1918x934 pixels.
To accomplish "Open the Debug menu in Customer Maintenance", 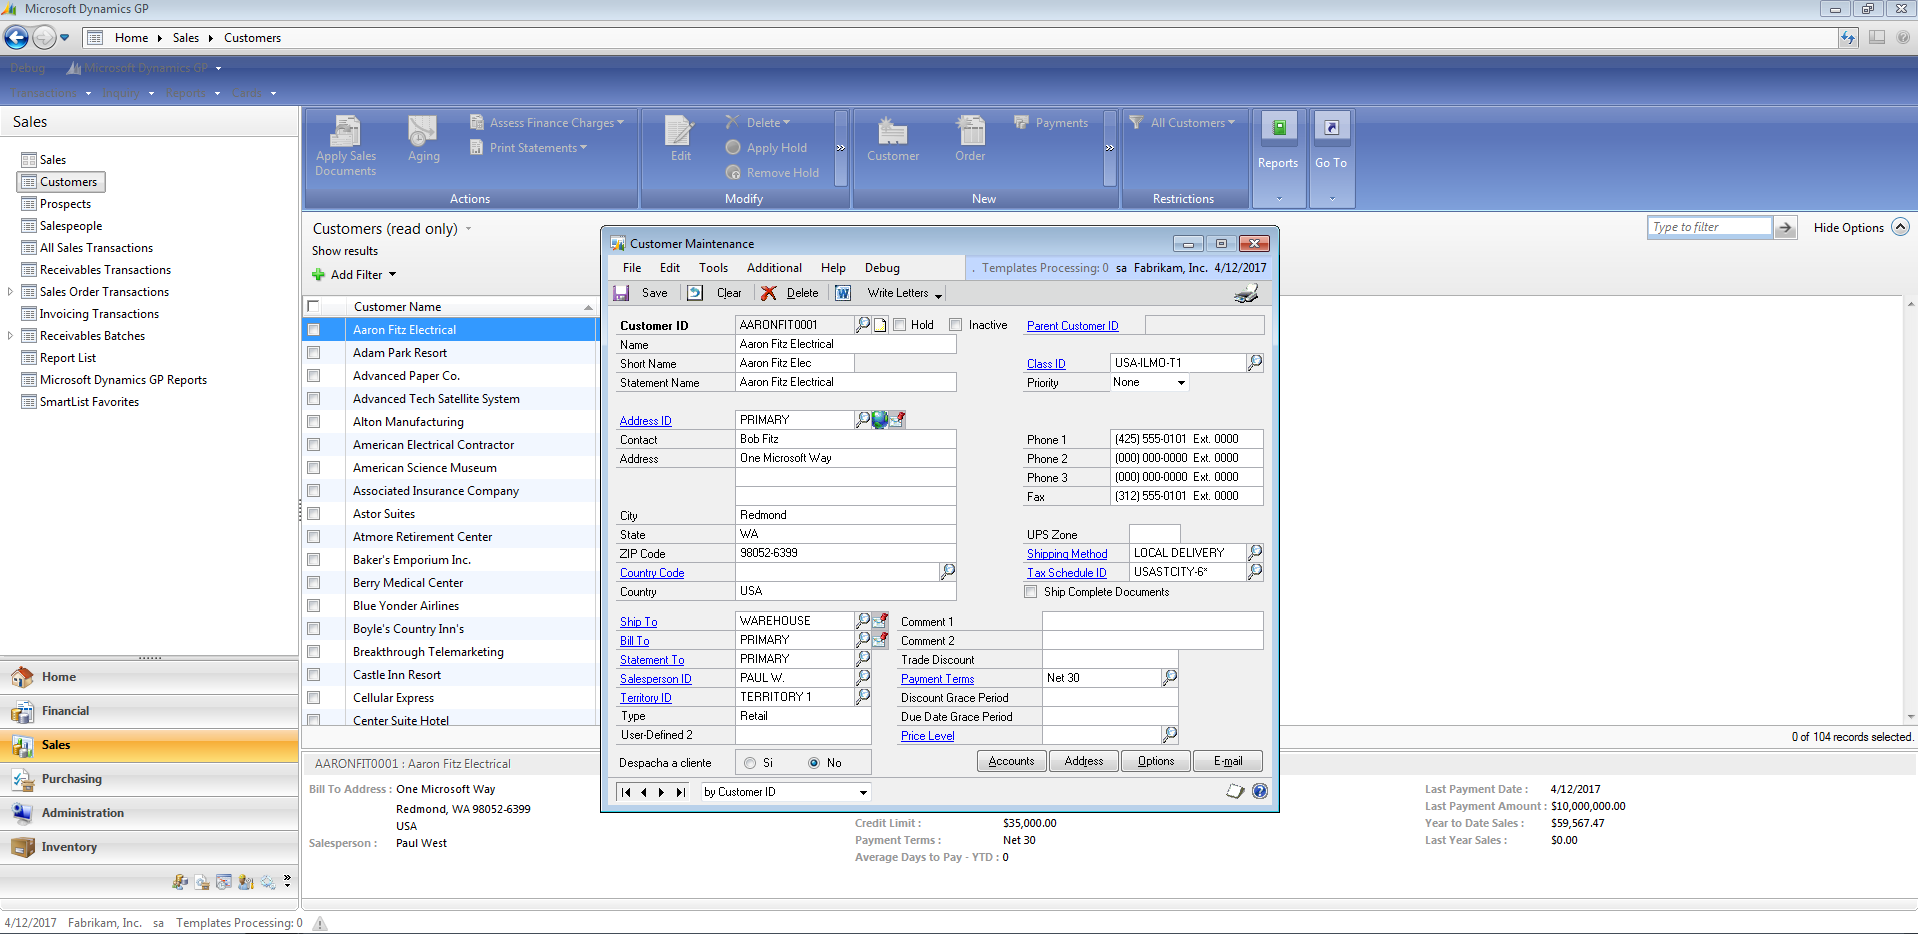I will (882, 268).
